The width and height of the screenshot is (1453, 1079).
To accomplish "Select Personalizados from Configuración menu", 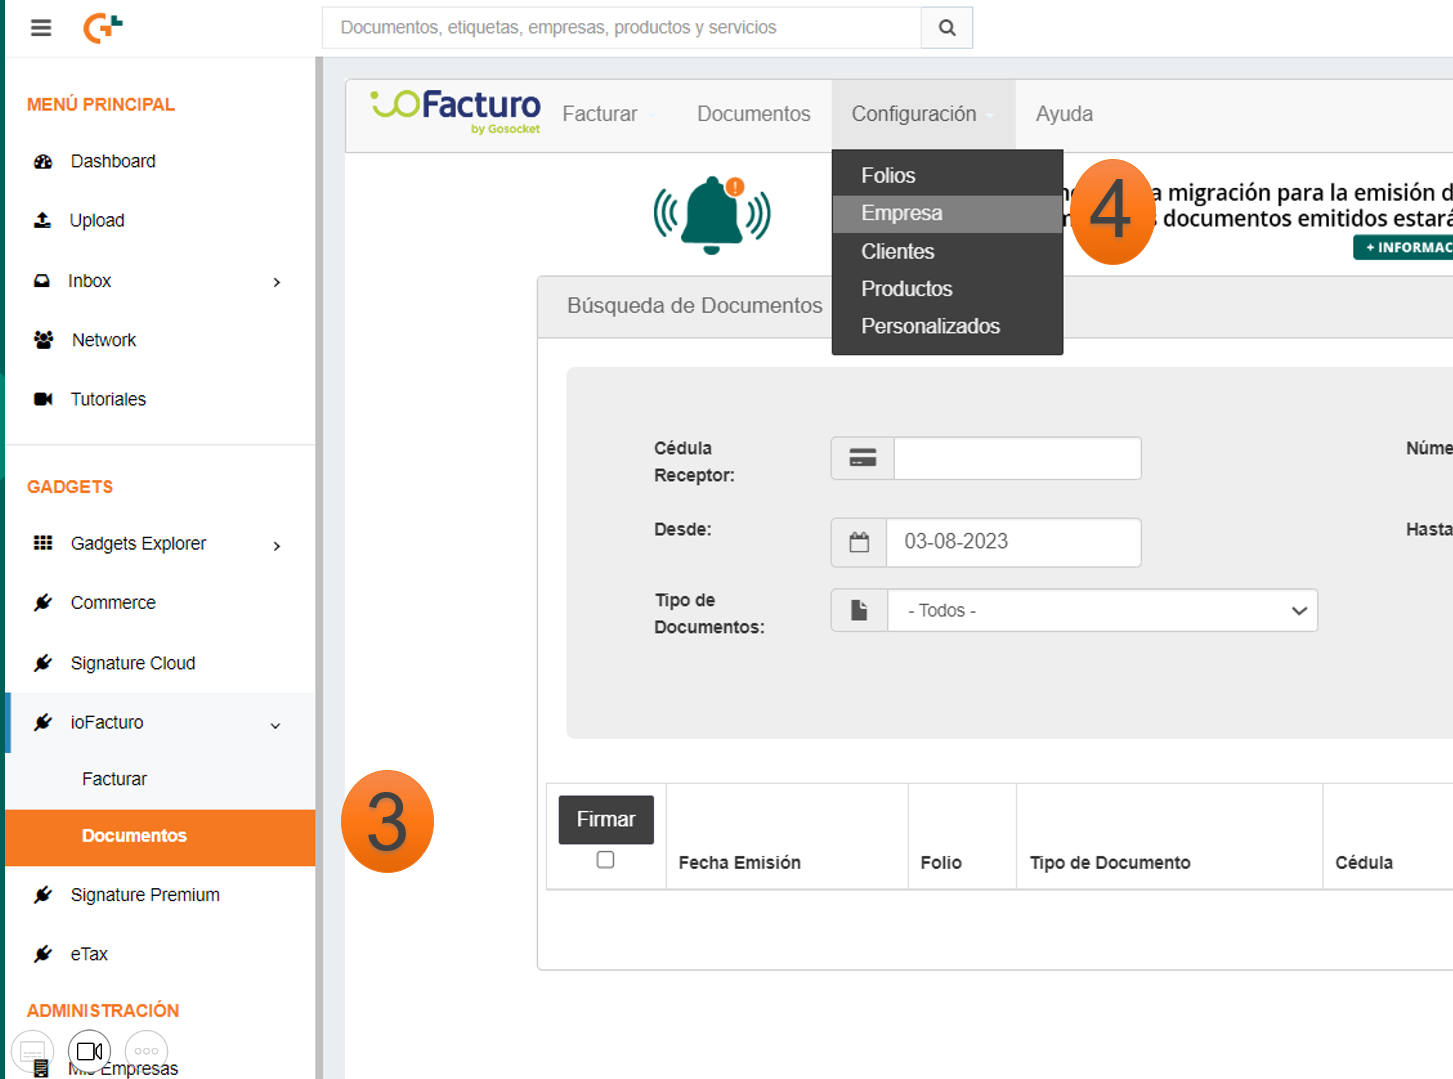I will point(947,326).
